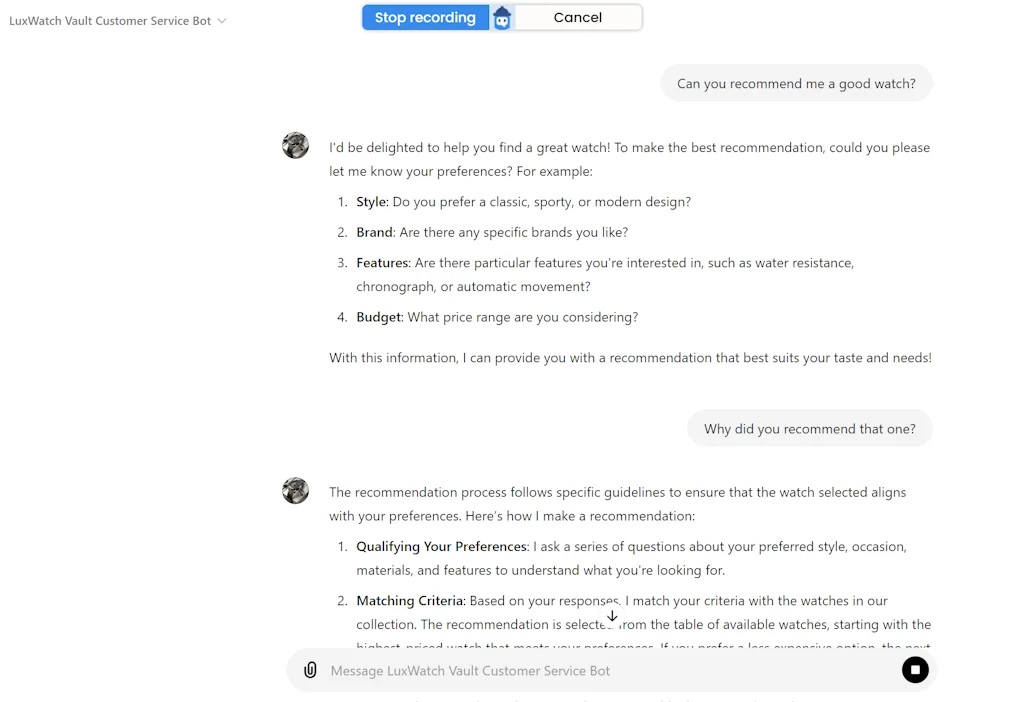Click the bold "Style" label in the list
This screenshot has width=1024, height=702.
[x=371, y=201]
